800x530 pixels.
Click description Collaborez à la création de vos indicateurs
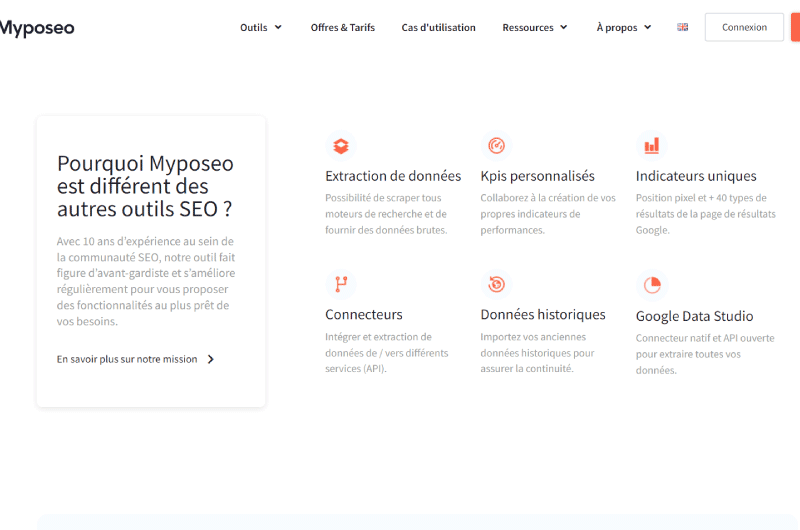(548, 214)
